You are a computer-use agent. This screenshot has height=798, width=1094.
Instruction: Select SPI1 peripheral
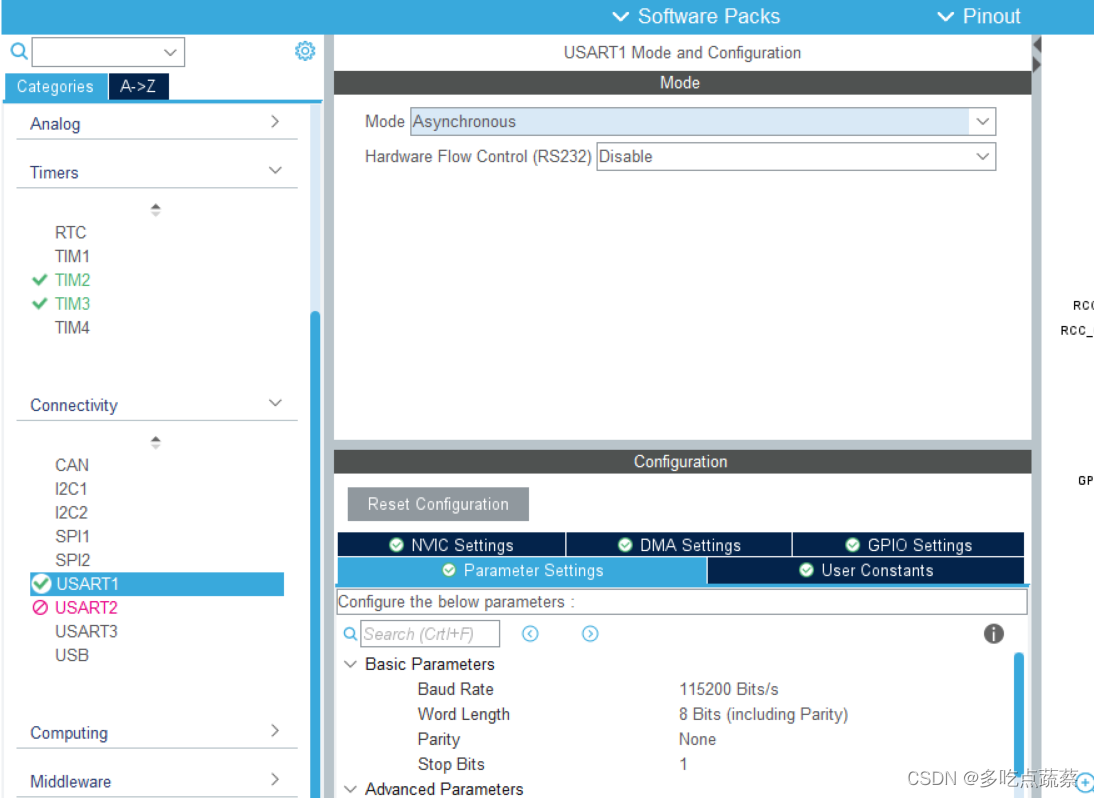(x=73, y=536)
